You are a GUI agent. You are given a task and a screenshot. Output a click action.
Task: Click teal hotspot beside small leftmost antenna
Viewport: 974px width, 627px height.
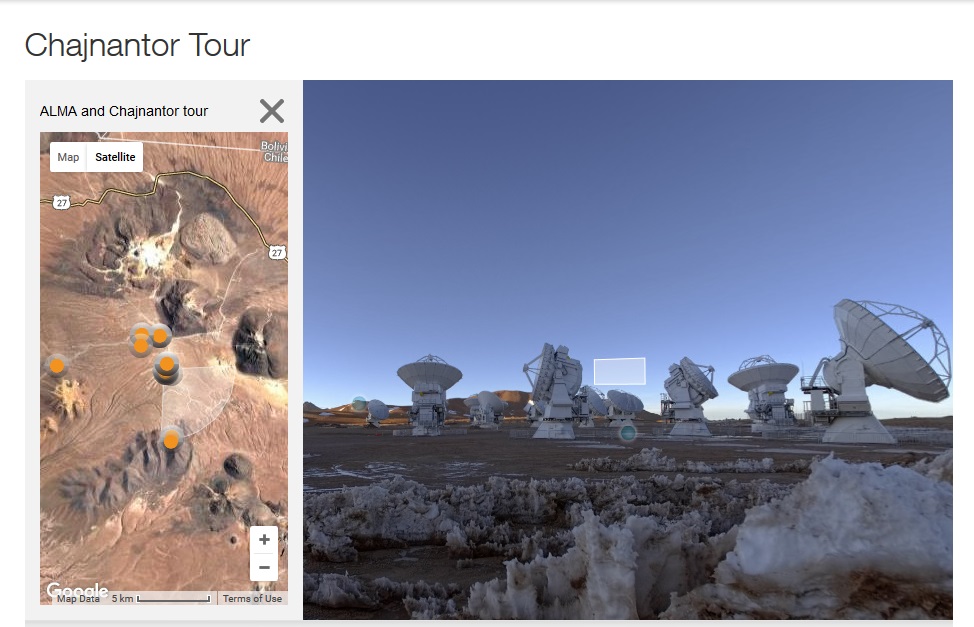click(x=359, y=404)
